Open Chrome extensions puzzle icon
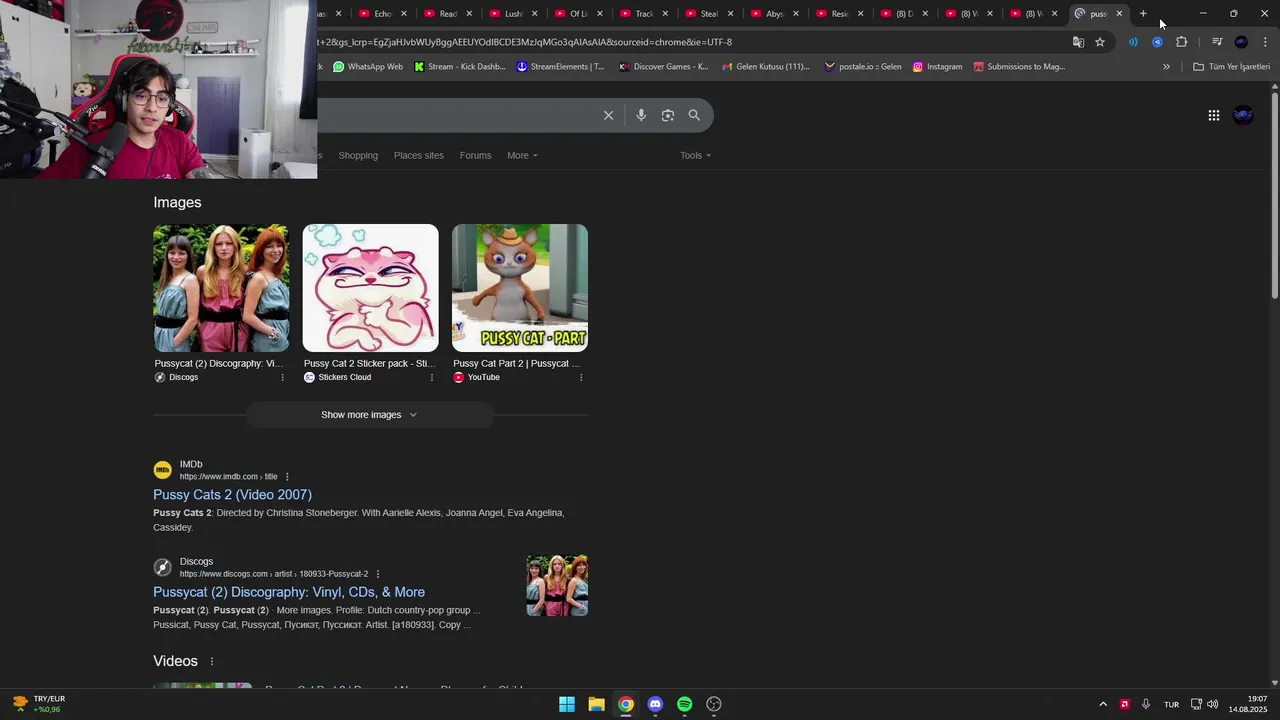The image size is (1280, 720). coord(1181,42)
